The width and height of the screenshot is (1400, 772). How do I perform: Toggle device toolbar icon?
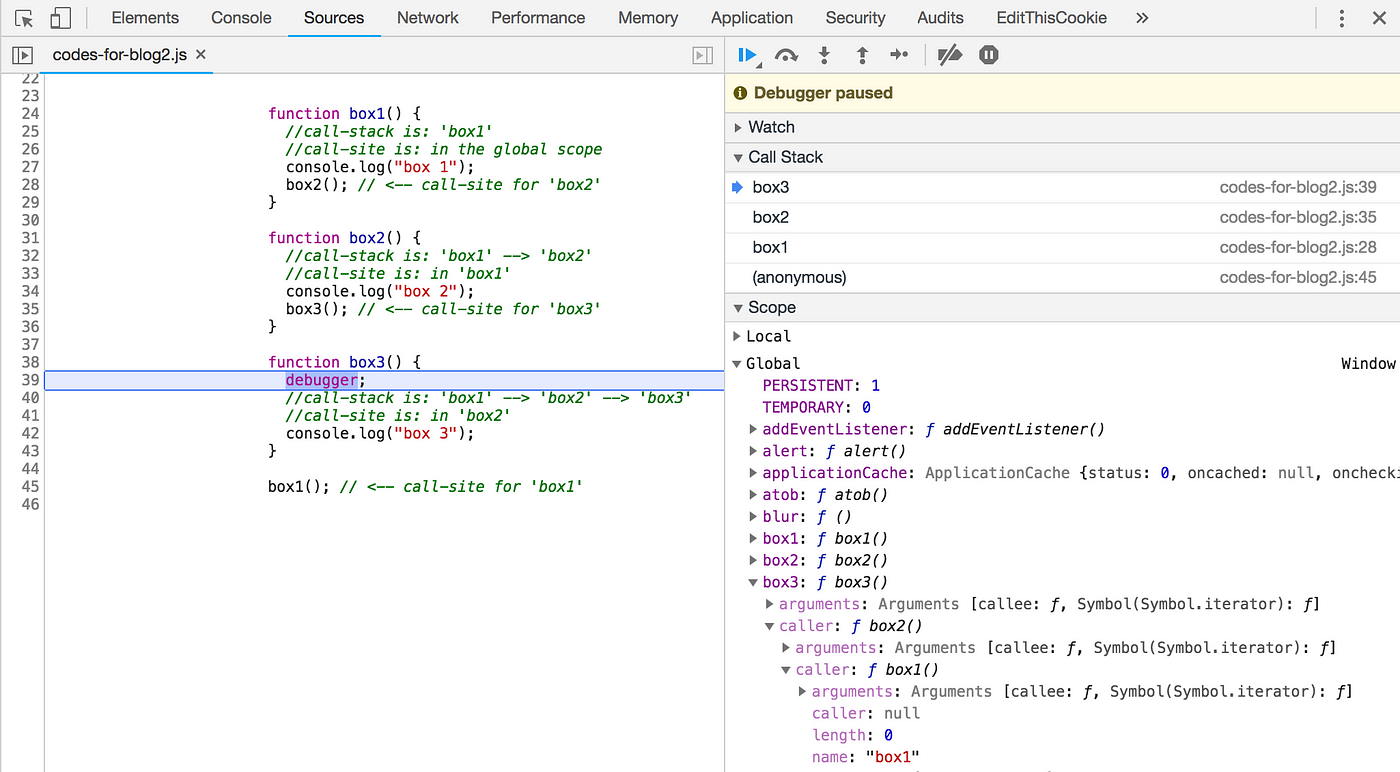coord(60,18)
